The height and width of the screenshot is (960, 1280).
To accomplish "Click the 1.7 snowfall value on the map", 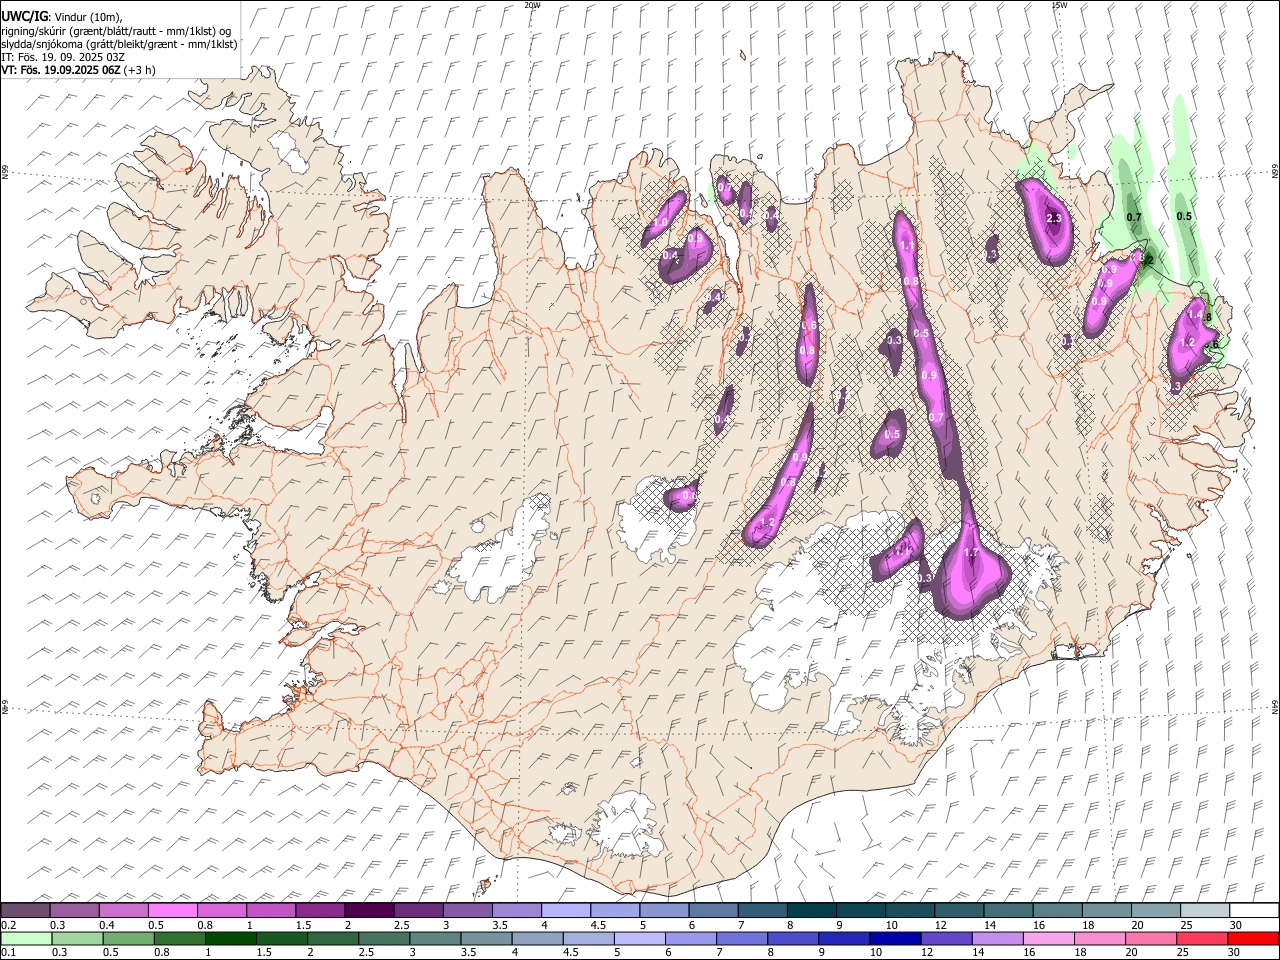I will tap(971, 553).
